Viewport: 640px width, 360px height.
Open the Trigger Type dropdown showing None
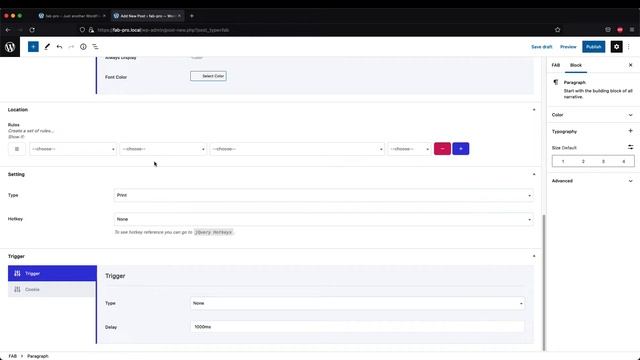pos(357,303)
